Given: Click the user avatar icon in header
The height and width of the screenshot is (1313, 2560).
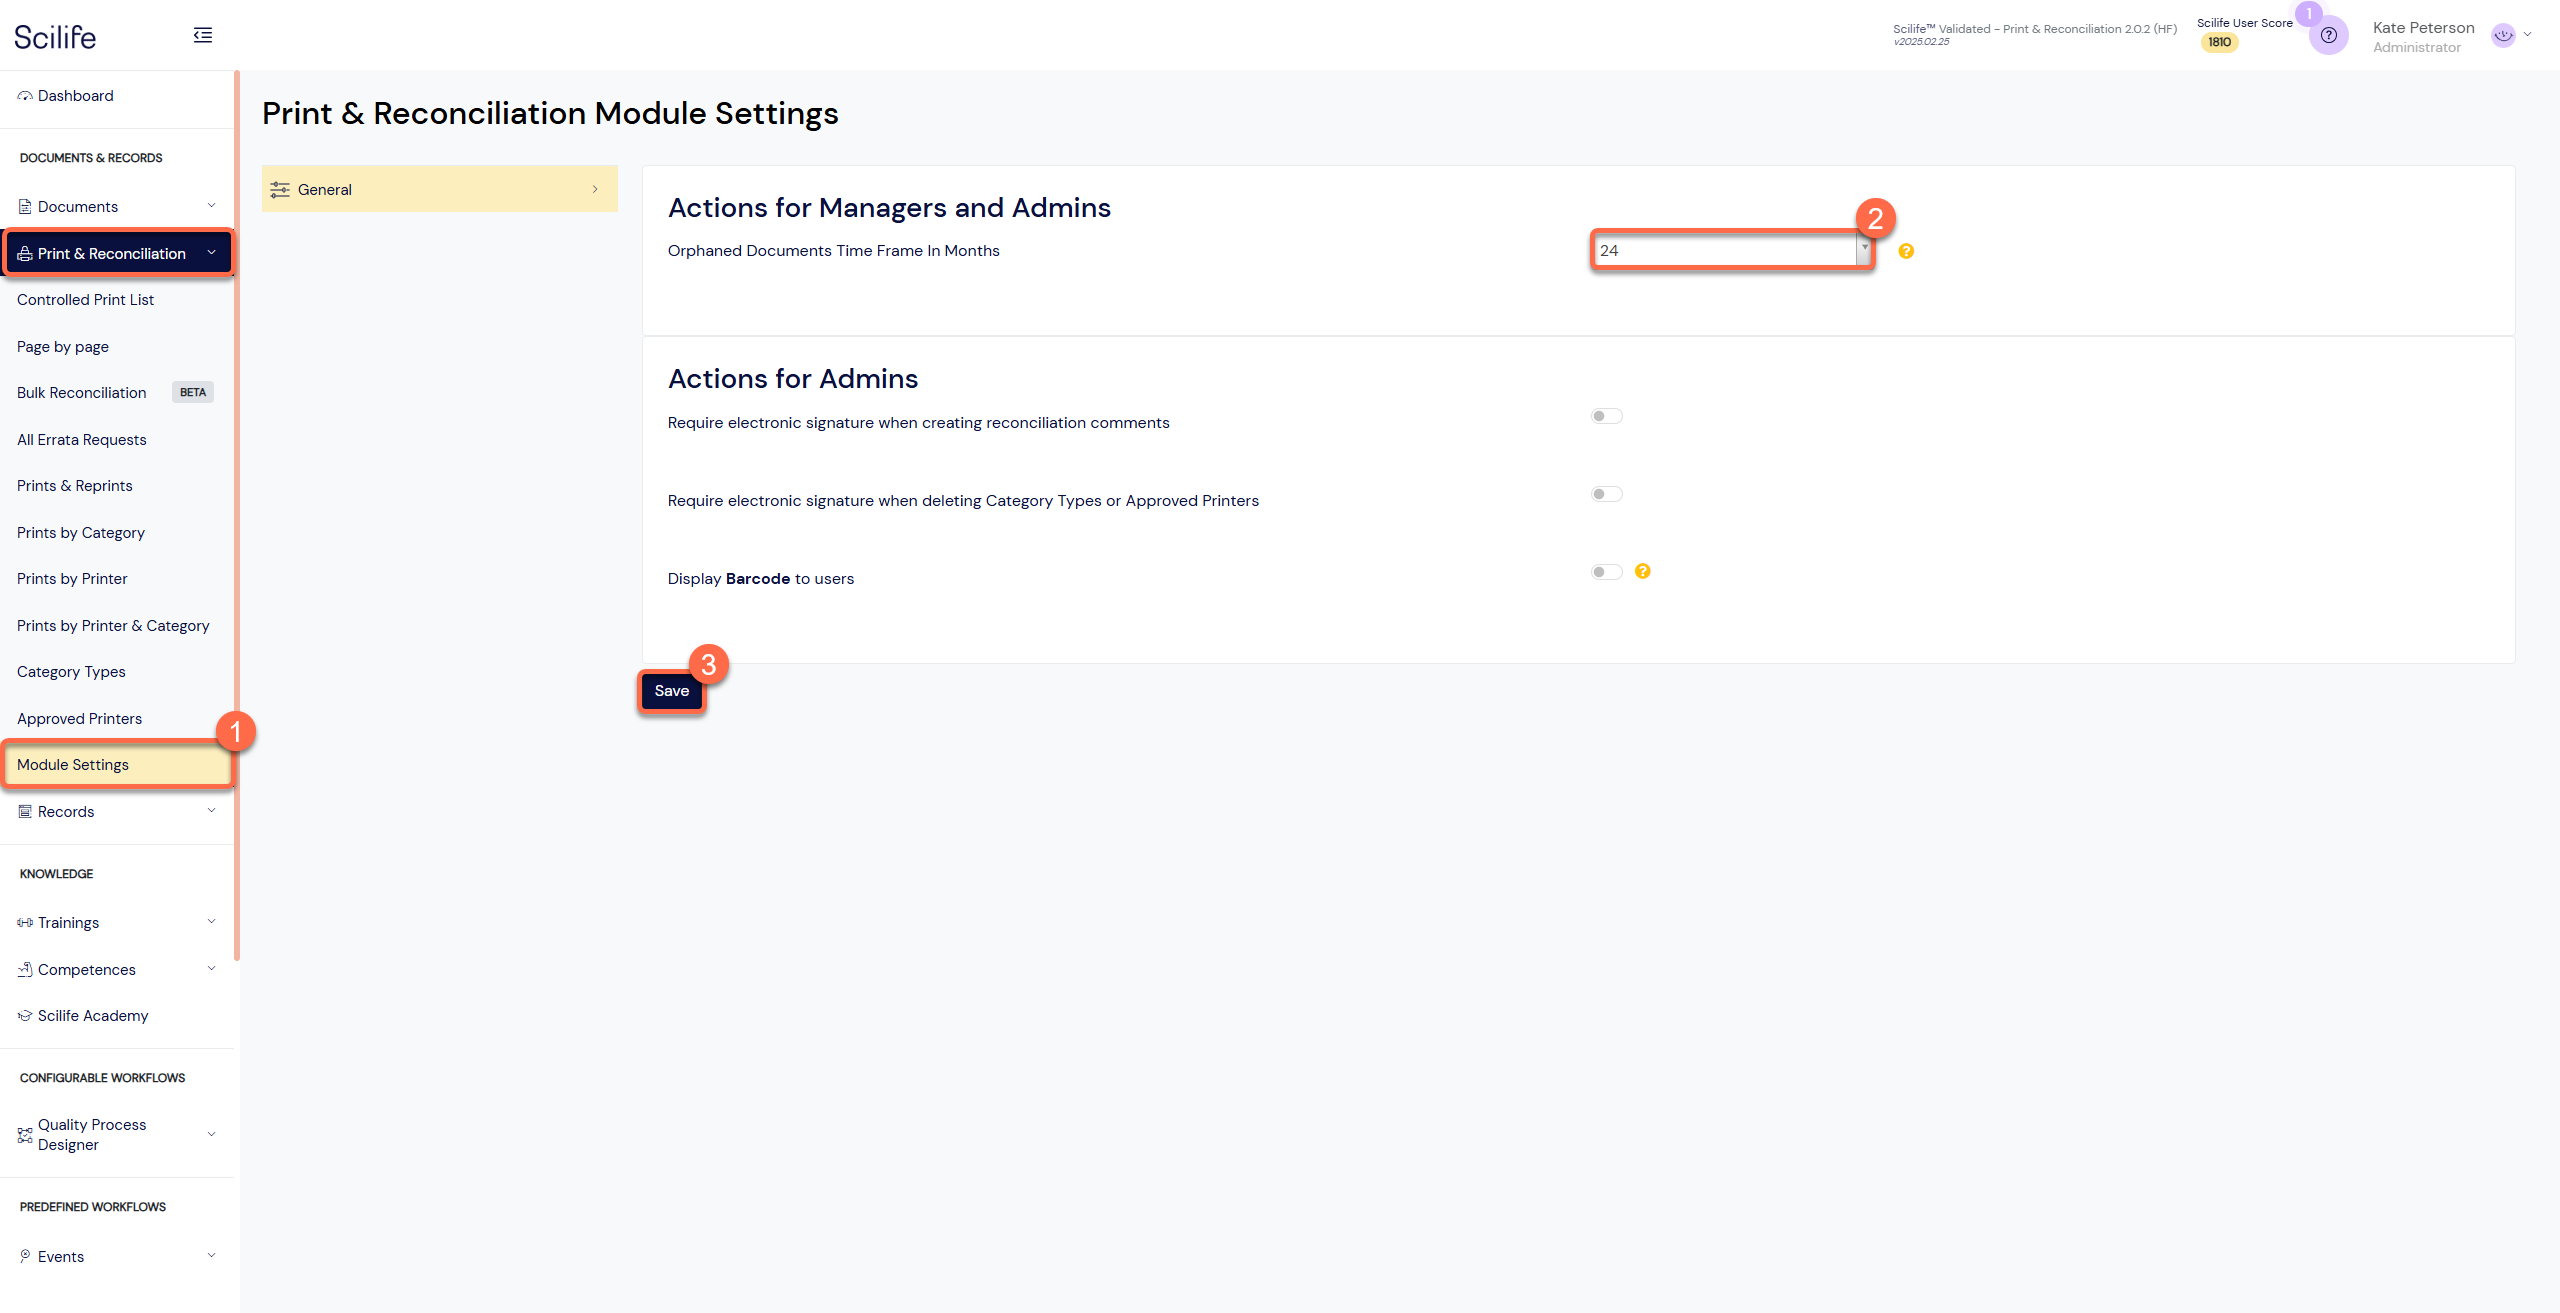Looking at the screenshot, I should 2503,36.
